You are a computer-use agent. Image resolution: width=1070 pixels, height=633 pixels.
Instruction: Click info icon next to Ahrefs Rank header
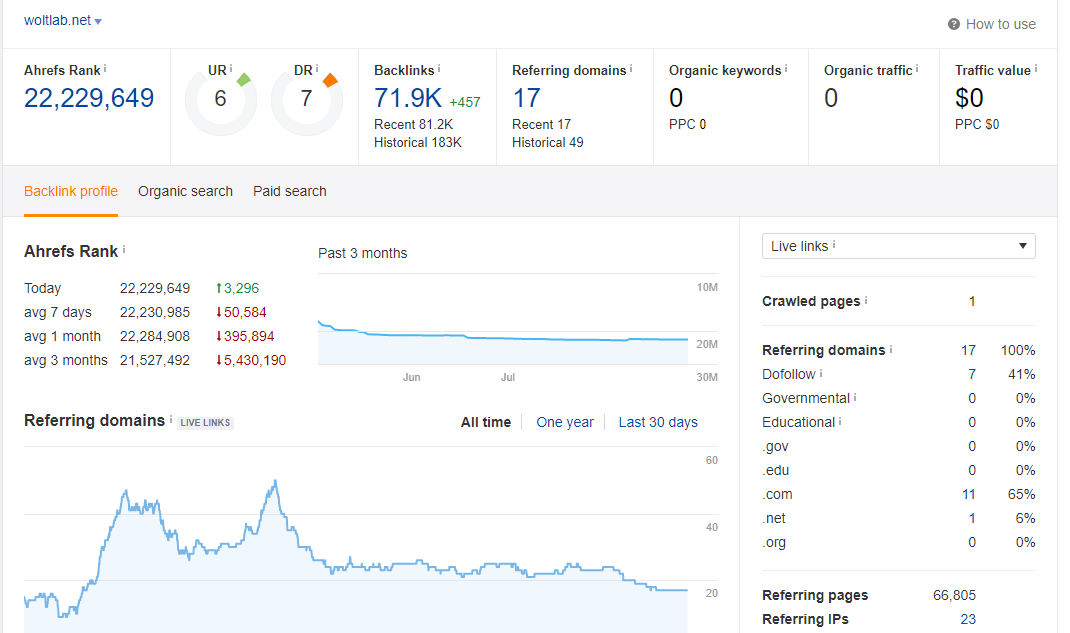coord(105,69)
